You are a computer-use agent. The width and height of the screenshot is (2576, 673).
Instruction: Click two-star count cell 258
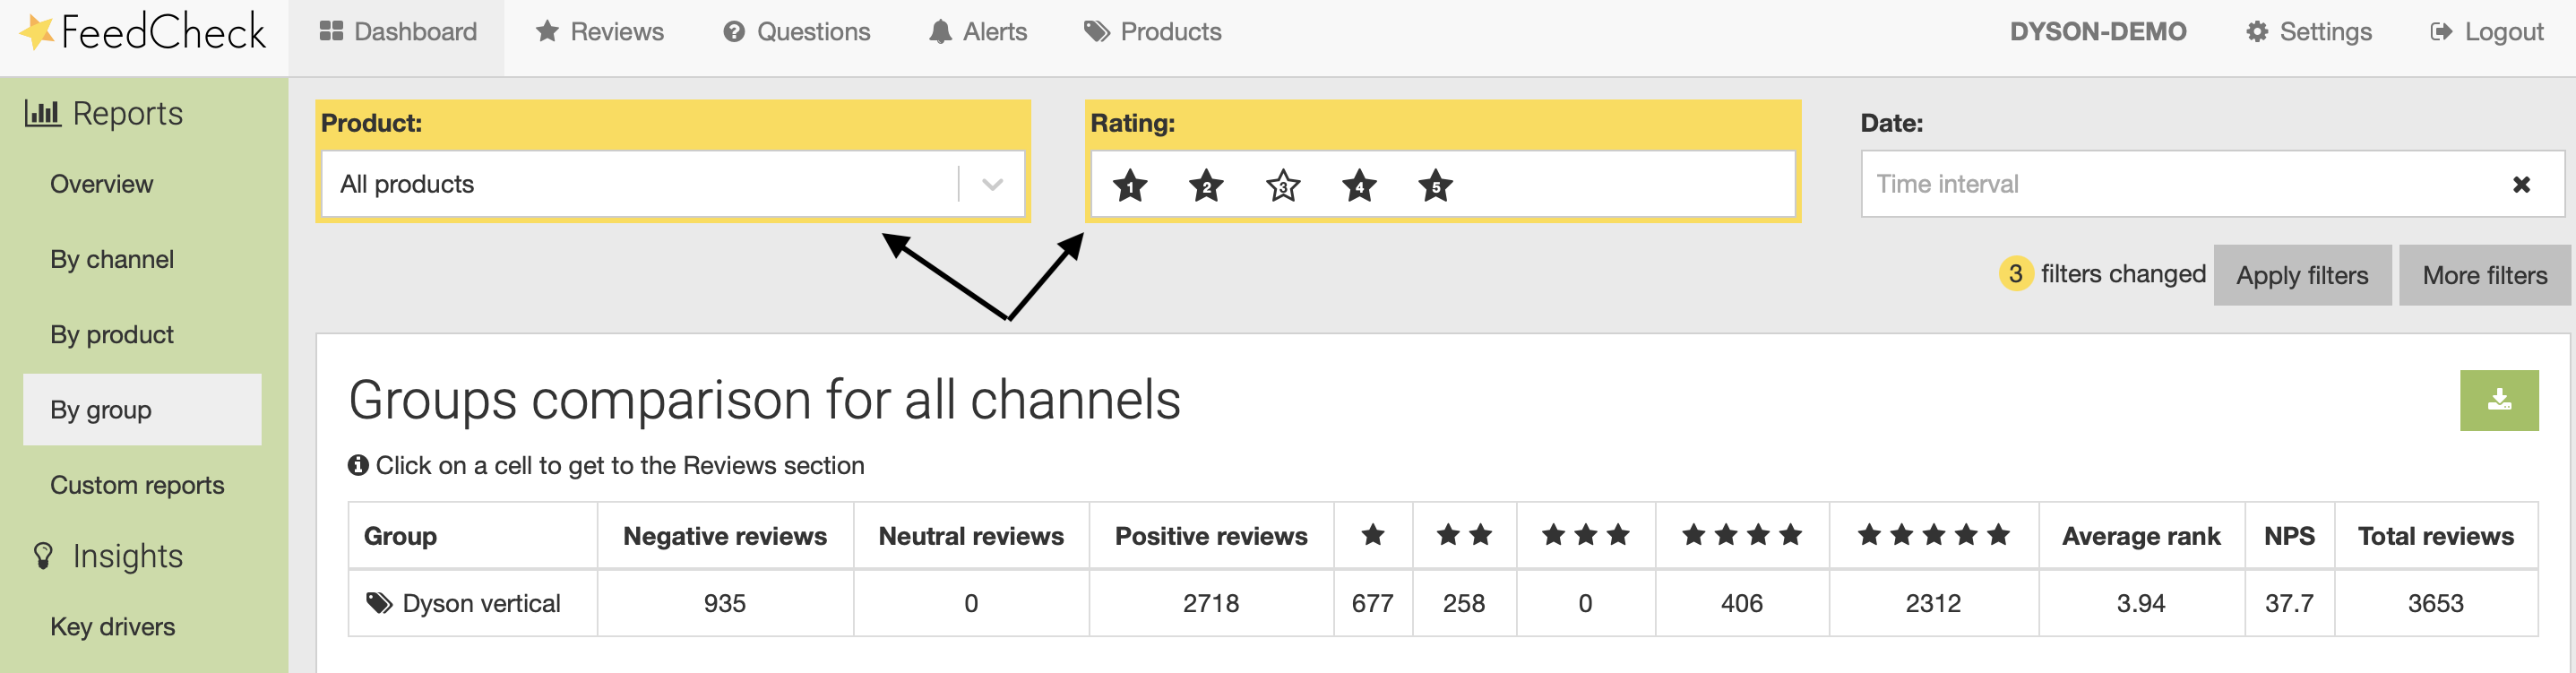point(1464,603)
